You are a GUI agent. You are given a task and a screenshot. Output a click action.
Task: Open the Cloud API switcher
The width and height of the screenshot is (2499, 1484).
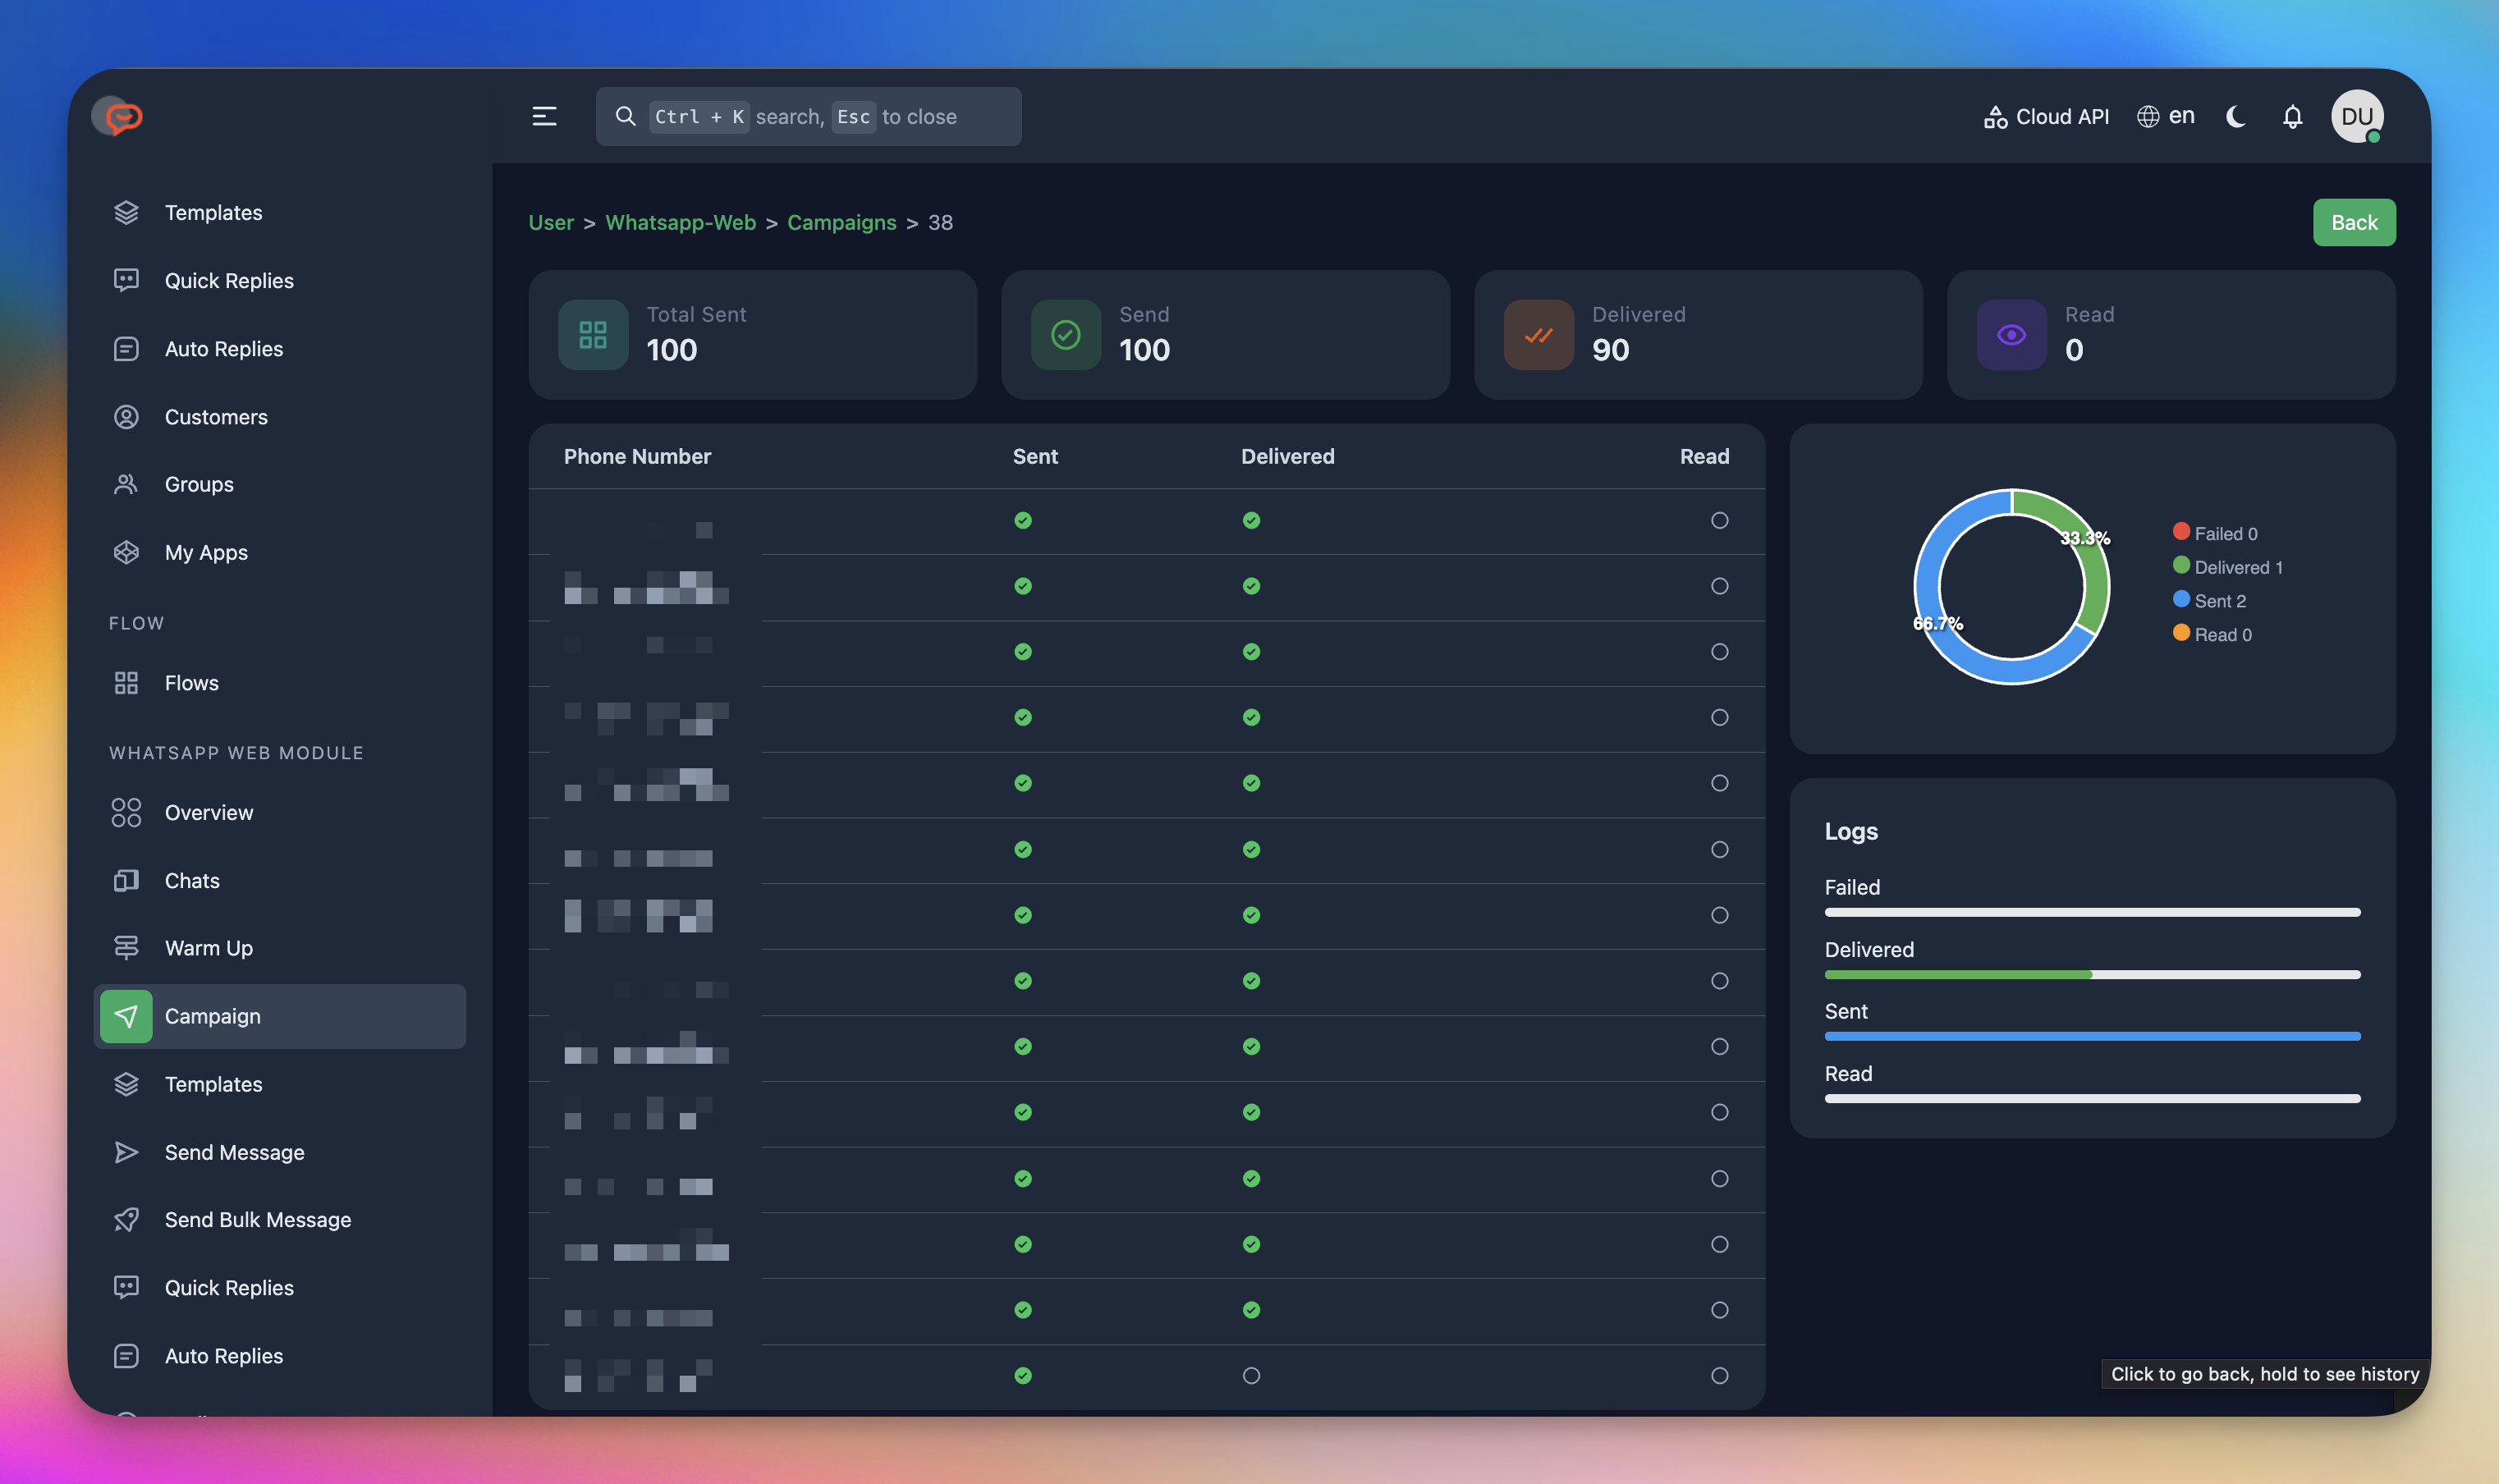[2046, 117]
